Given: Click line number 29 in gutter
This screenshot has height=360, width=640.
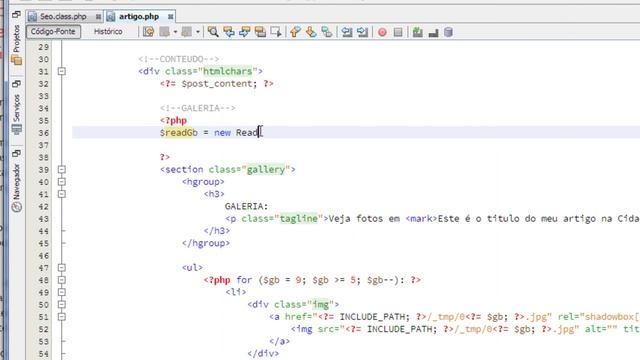Looking at the screenshot, I should tap(43, 47).
